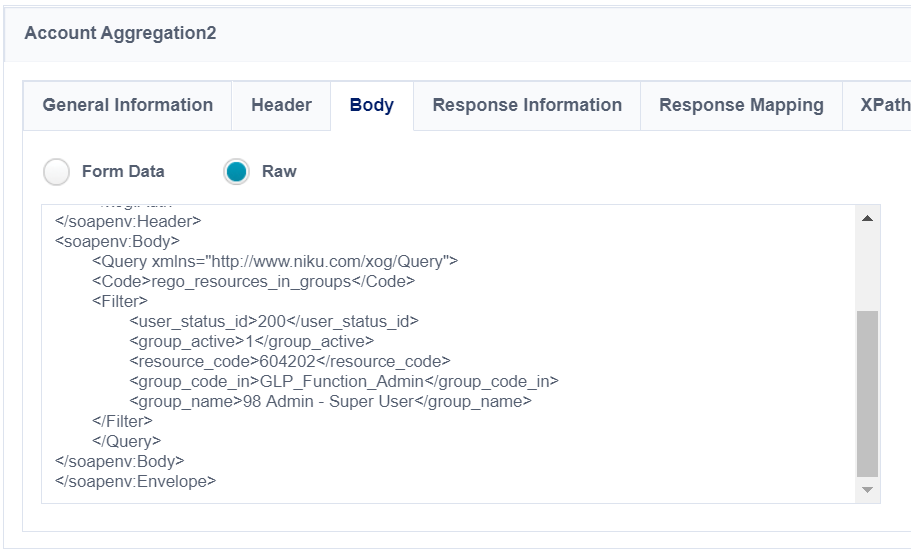
Task: Click the resource_code 604202 line
Action: [x=289, y=361]
